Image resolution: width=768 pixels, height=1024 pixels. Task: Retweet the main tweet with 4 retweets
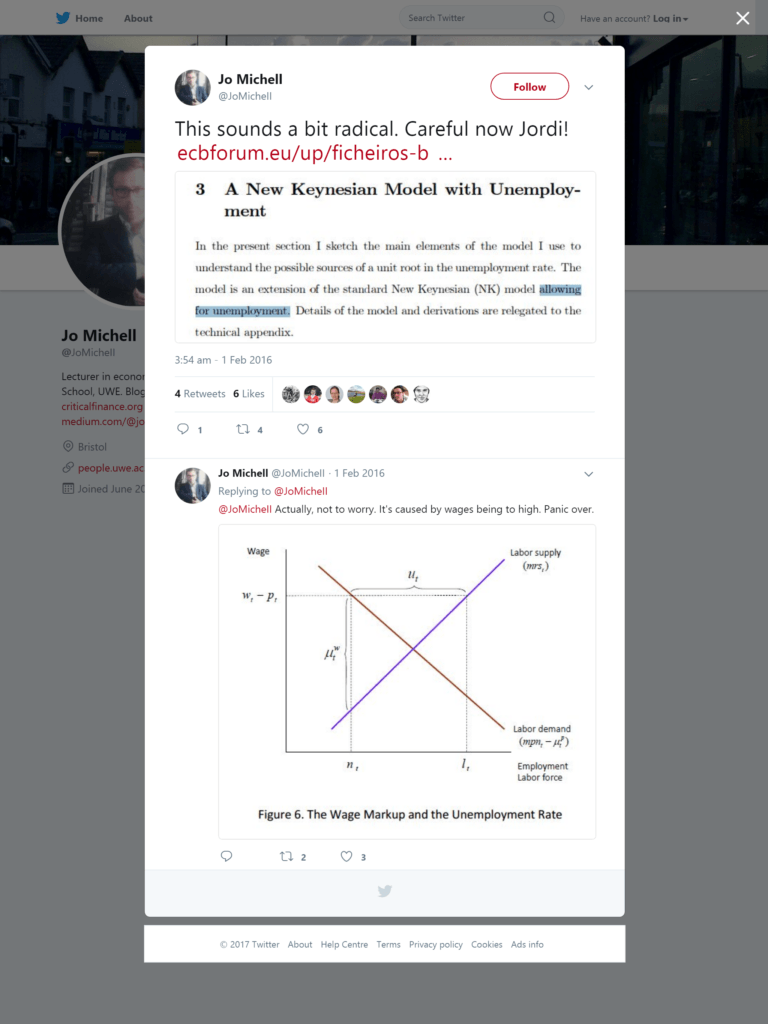[243, 429]
